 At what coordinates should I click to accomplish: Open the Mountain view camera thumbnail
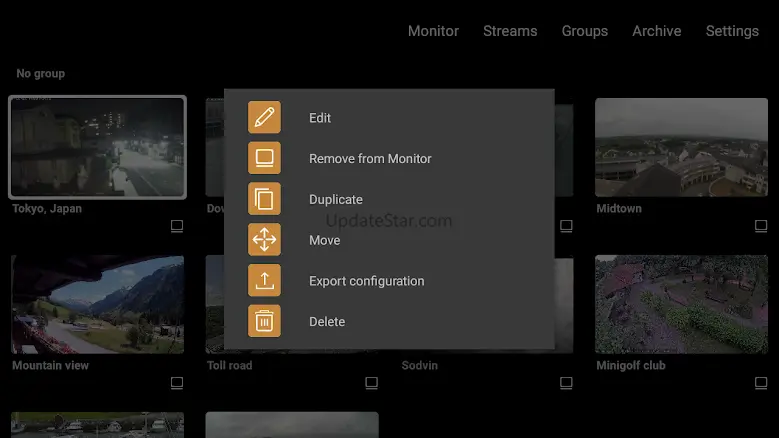(97, 304)
